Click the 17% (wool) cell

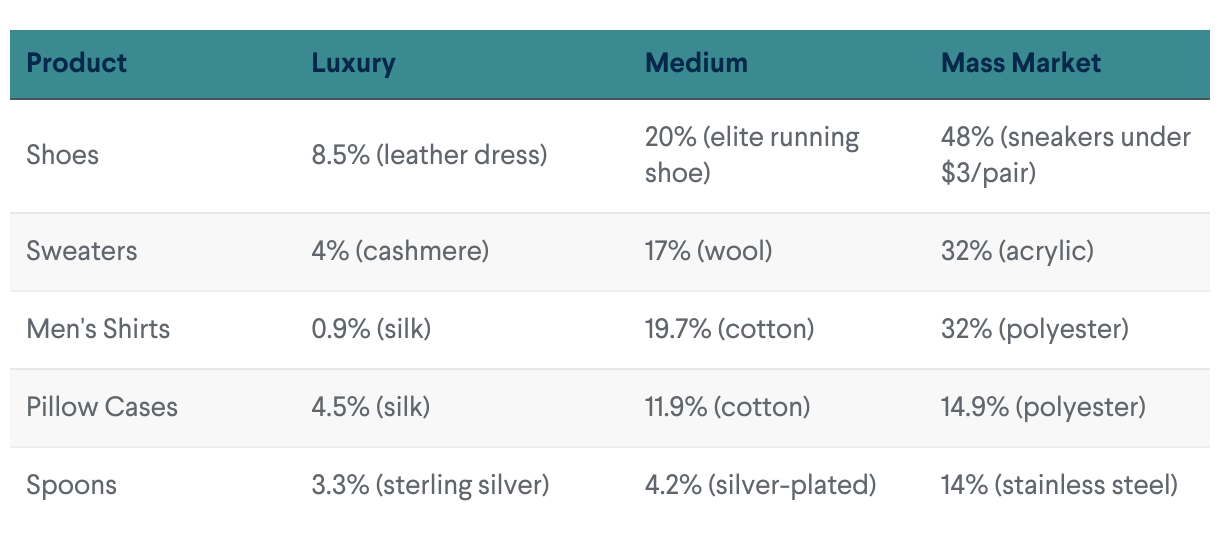point(708,250)
